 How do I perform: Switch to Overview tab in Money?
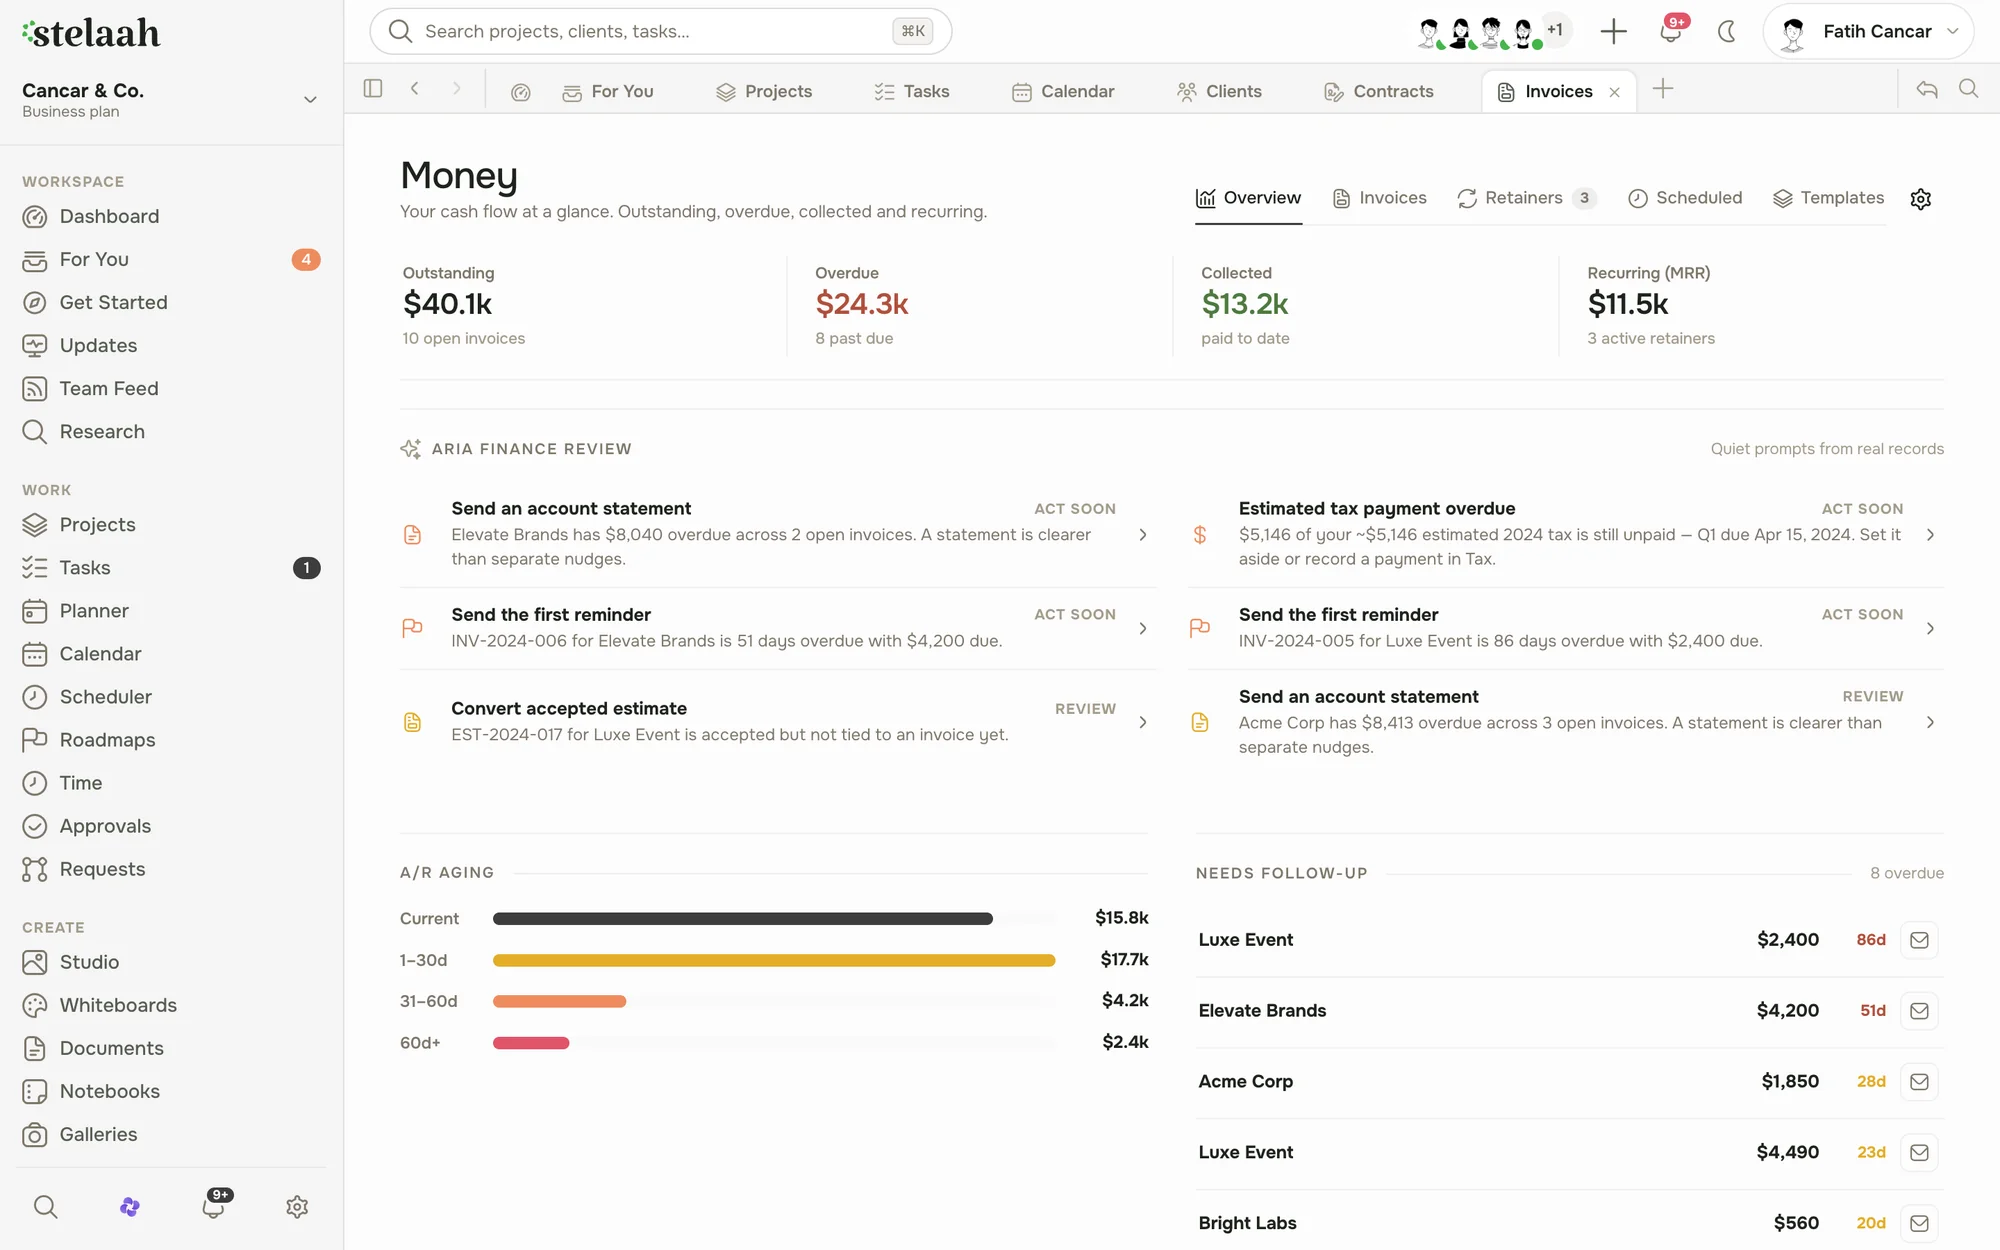1248,198
